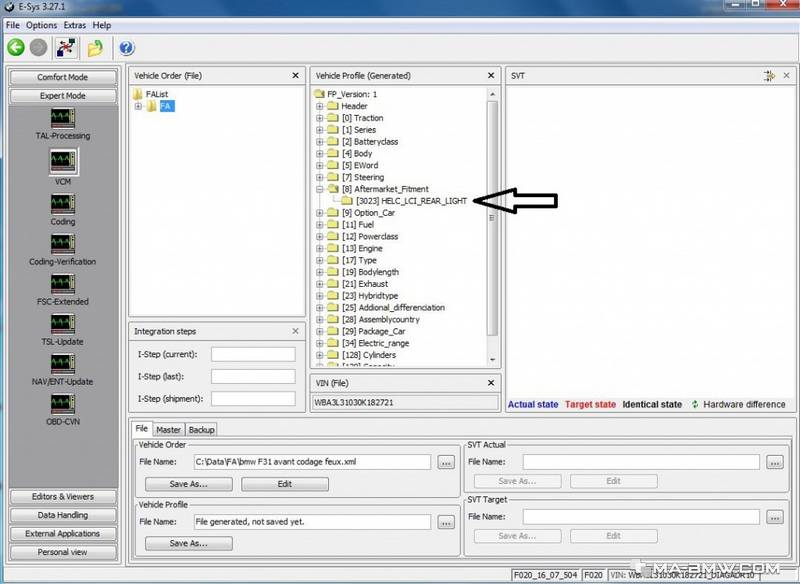The width and height of the screenshot is (800, 584).
Task: Close the VIN (File) panel
Action: click(x=491, y=383)
